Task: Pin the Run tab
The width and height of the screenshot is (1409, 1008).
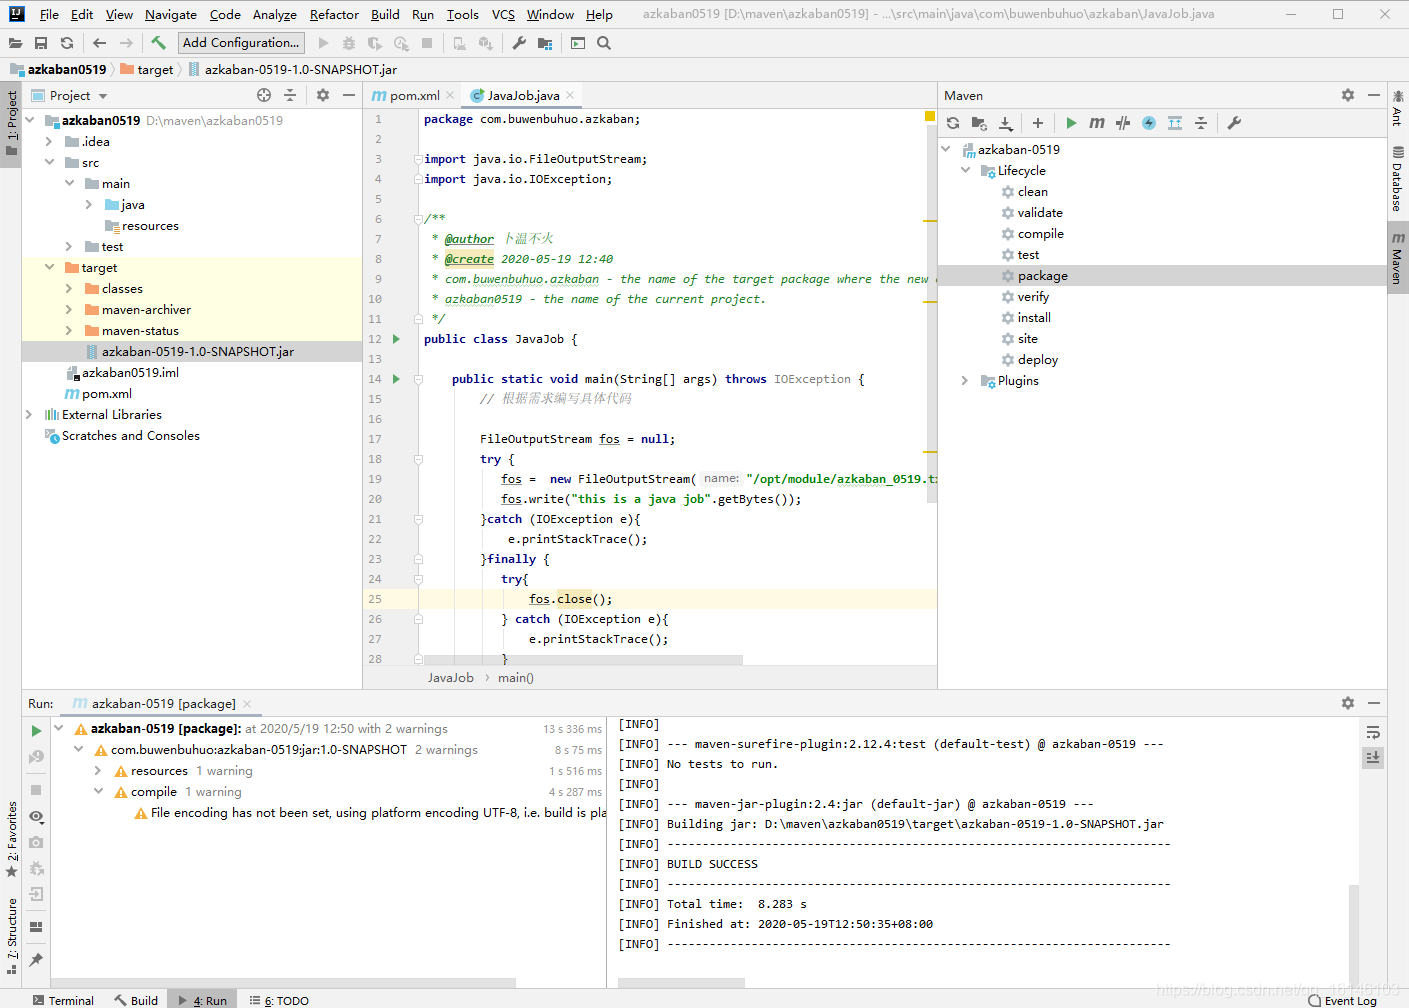Action: (x=36, y=960)
